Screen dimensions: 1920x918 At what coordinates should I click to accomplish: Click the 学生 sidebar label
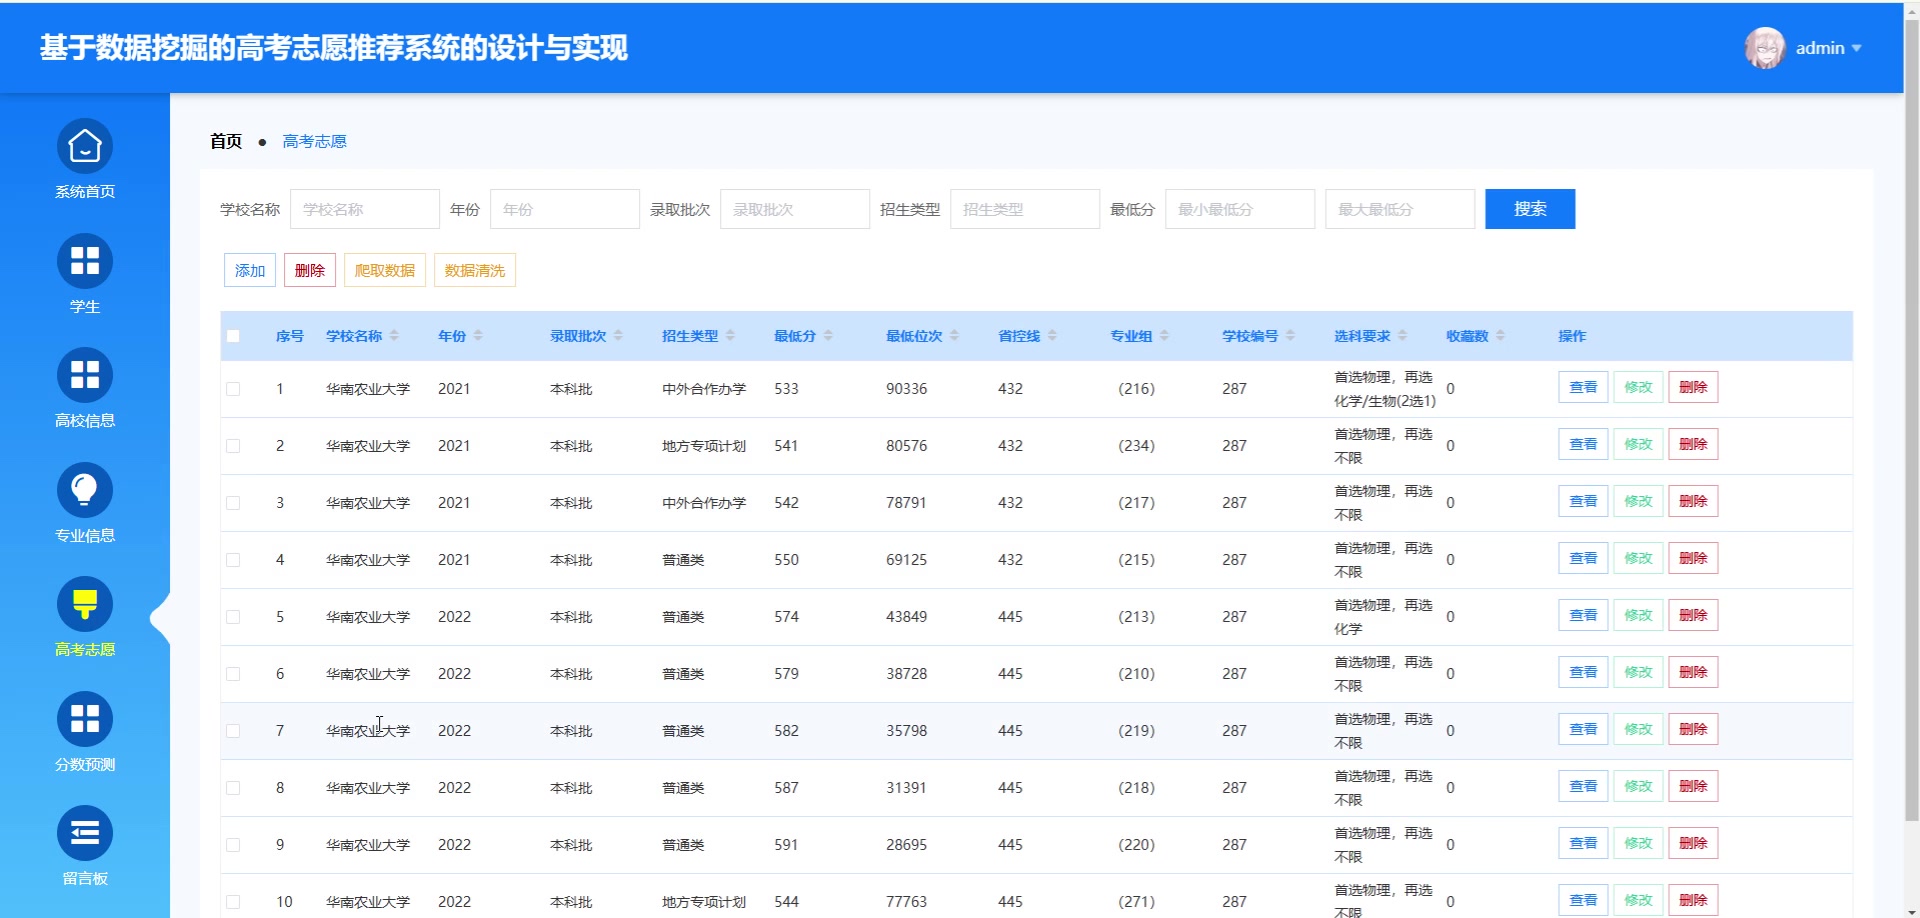(85, 307)
